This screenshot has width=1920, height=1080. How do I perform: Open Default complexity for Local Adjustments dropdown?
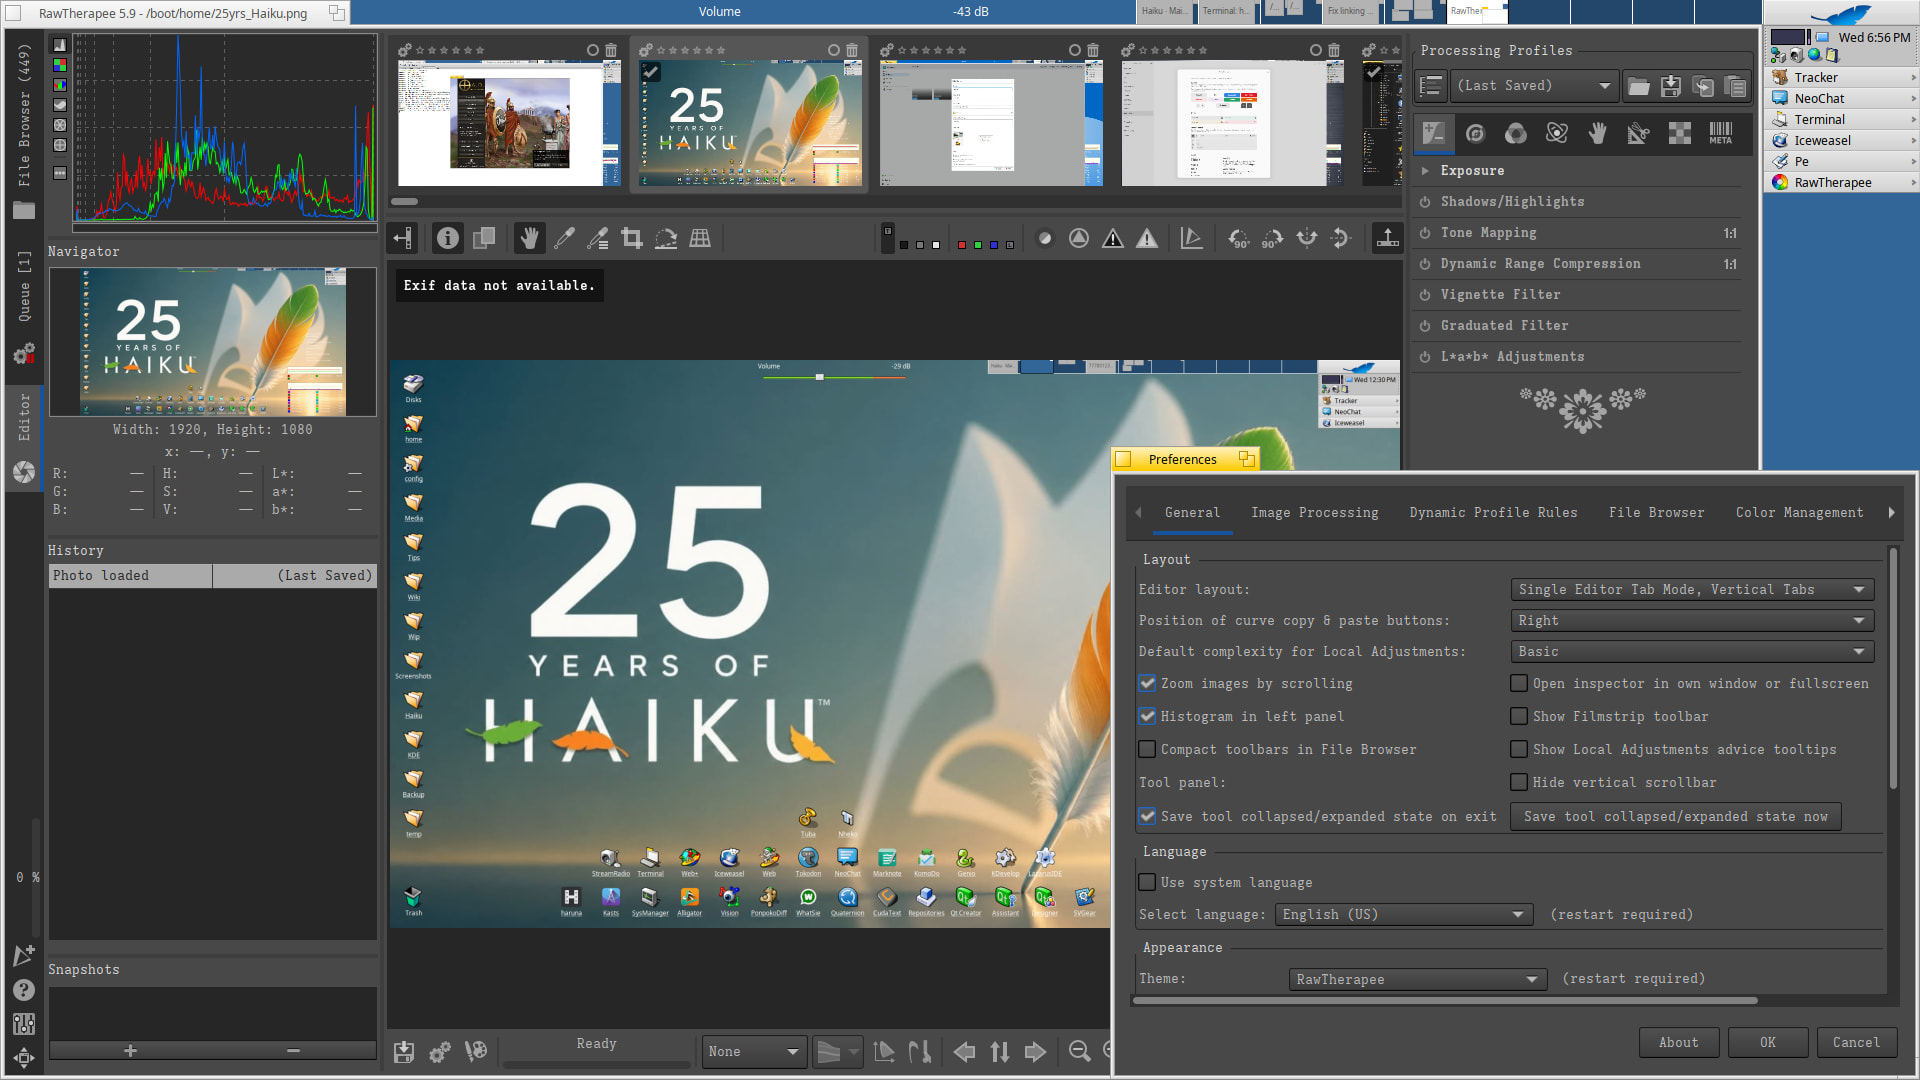pos(1692,652)
